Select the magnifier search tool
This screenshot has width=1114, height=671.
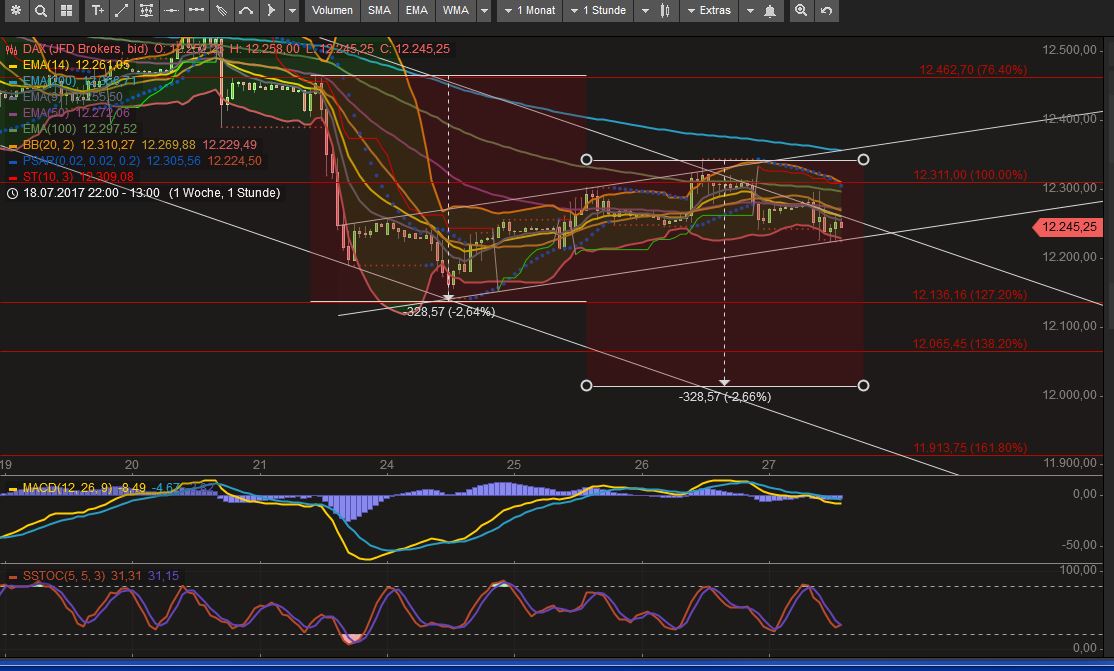[x=41, y=11]
